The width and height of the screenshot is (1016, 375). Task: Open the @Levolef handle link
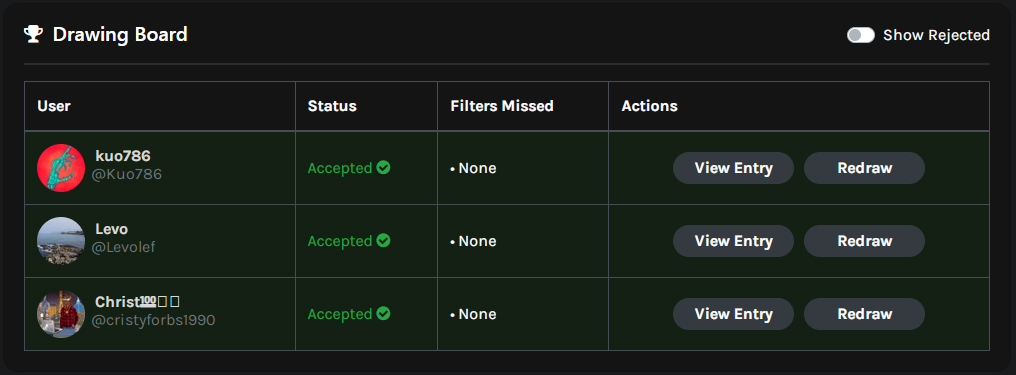123,247
